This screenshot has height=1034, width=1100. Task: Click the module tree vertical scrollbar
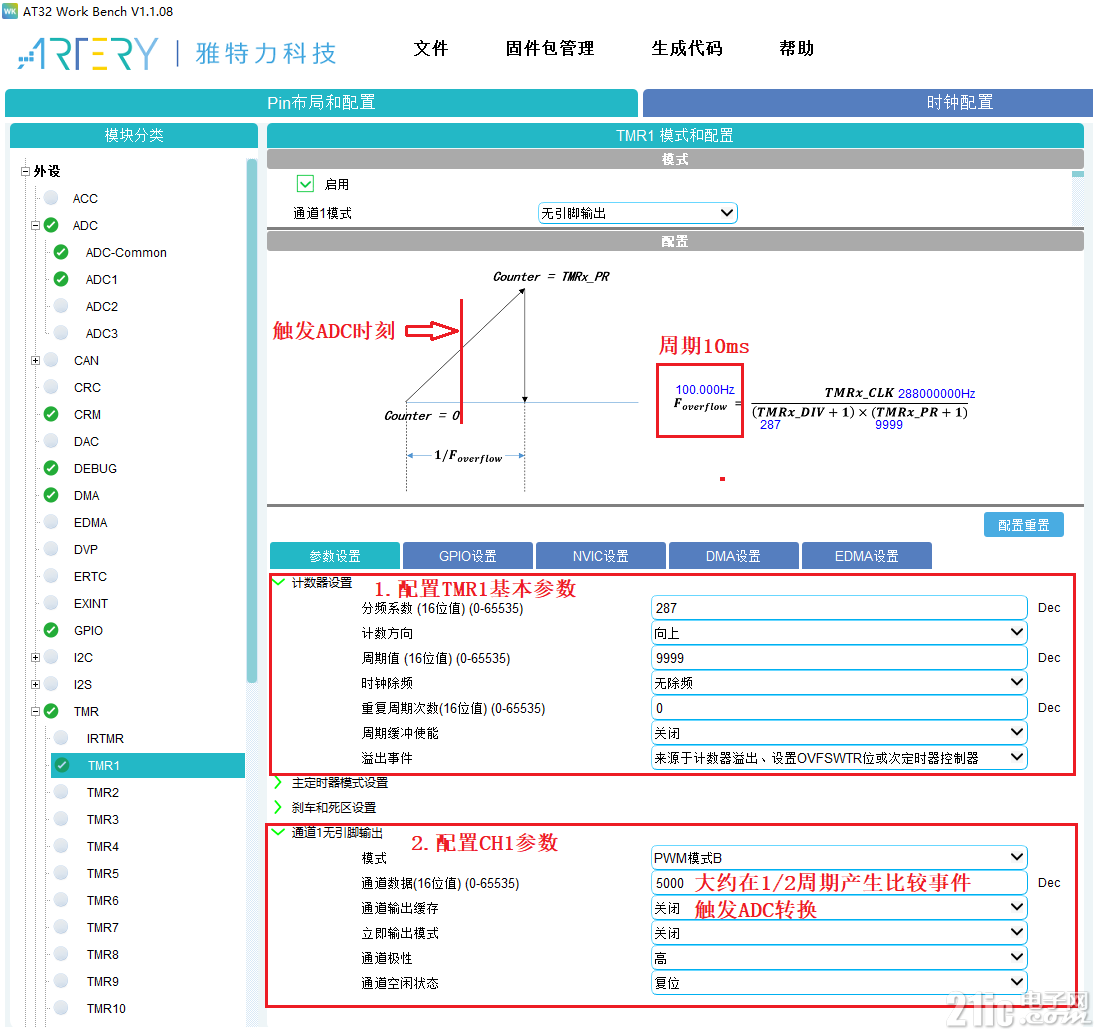pos(252,421)
